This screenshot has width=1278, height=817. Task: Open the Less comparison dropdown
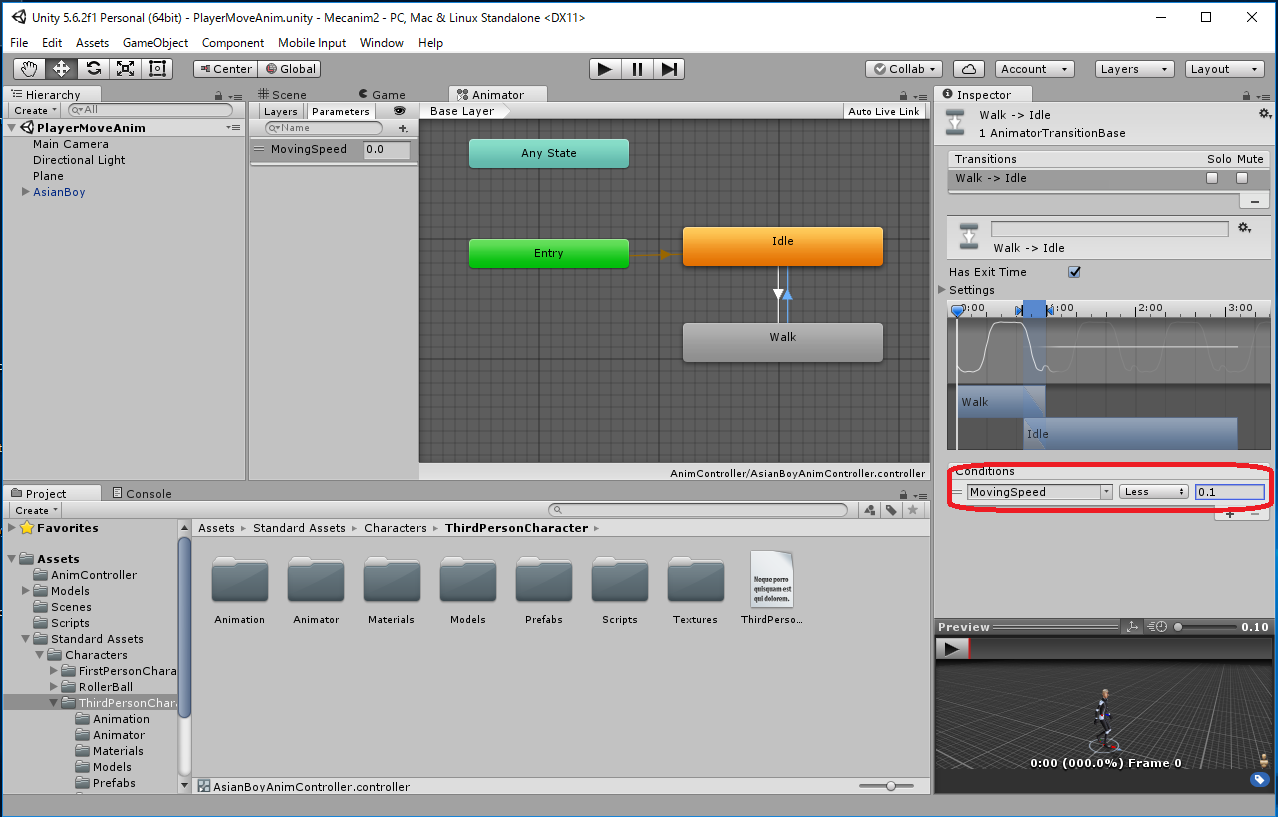pos(1153,492)
